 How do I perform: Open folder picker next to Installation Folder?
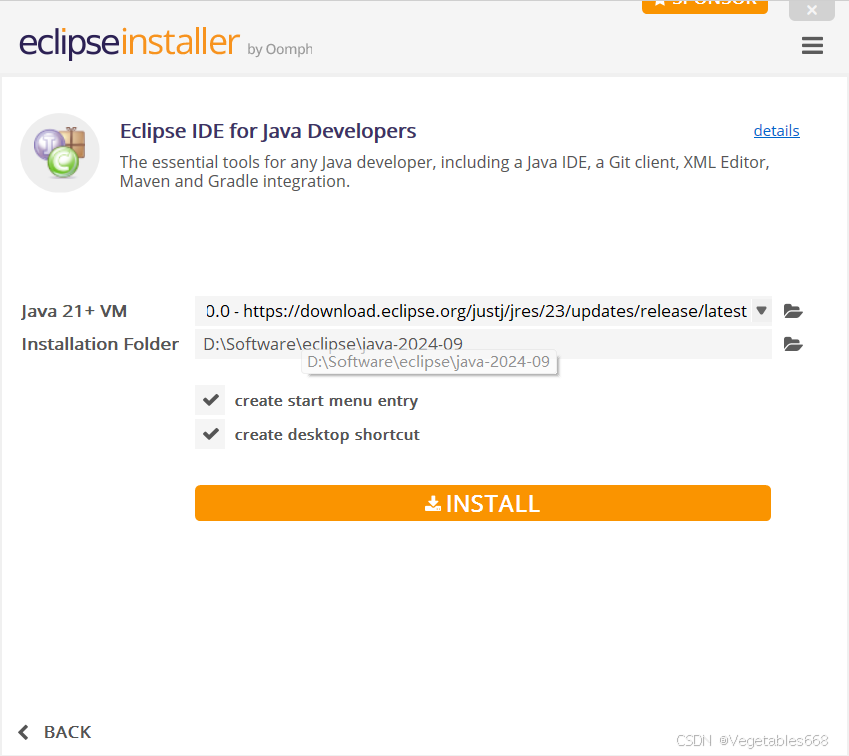793,344
